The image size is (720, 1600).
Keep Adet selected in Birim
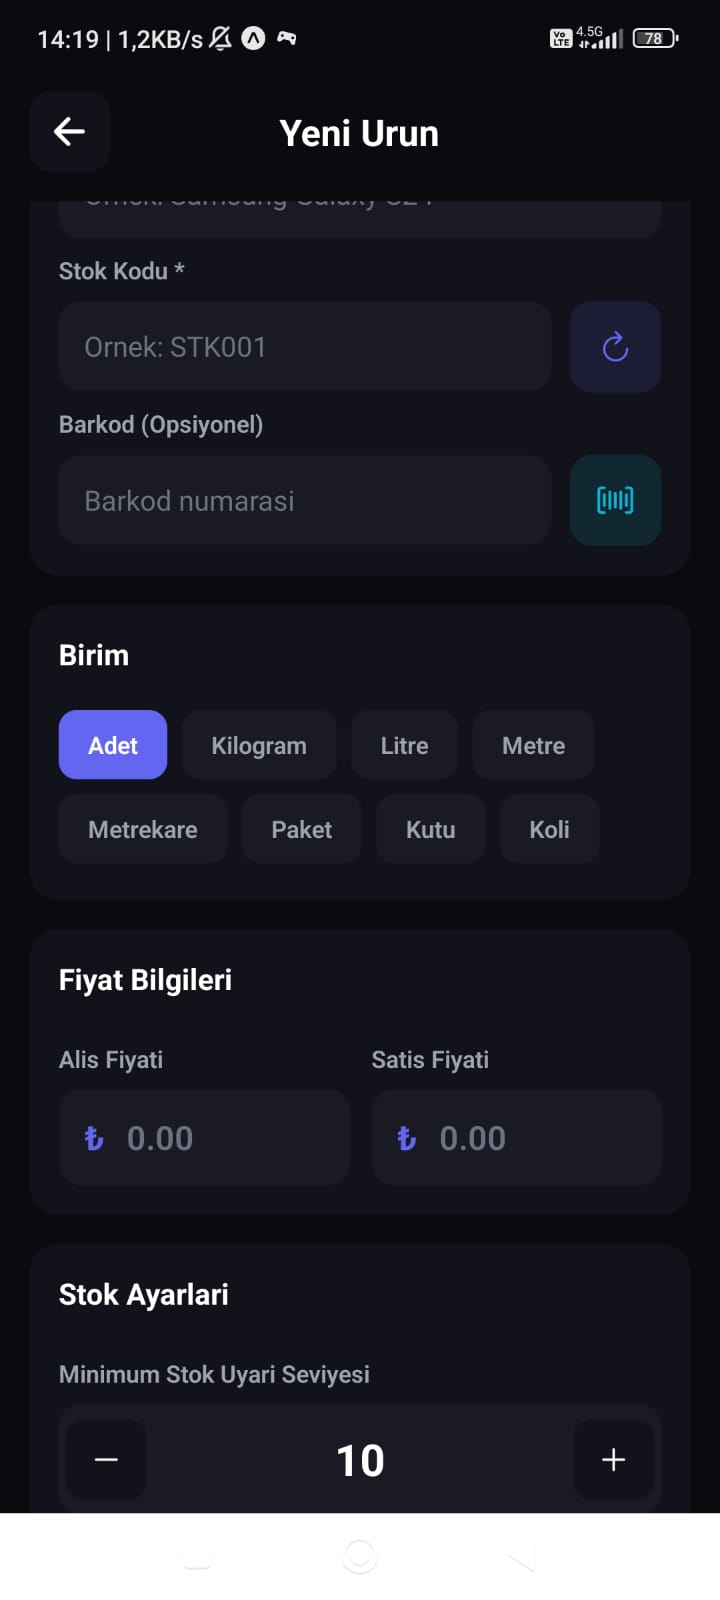click(x=112, y=745)
